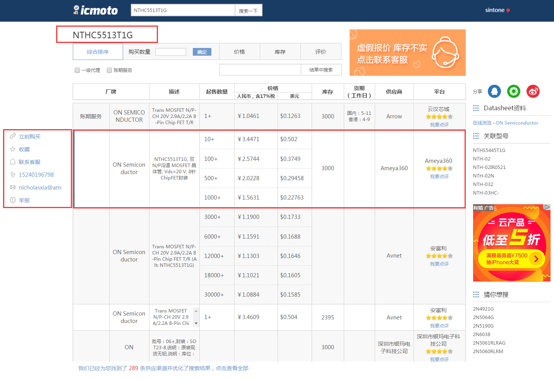Click the up arrow in the description scroll box
Screen dimensions: 554x380
point(196,311)
